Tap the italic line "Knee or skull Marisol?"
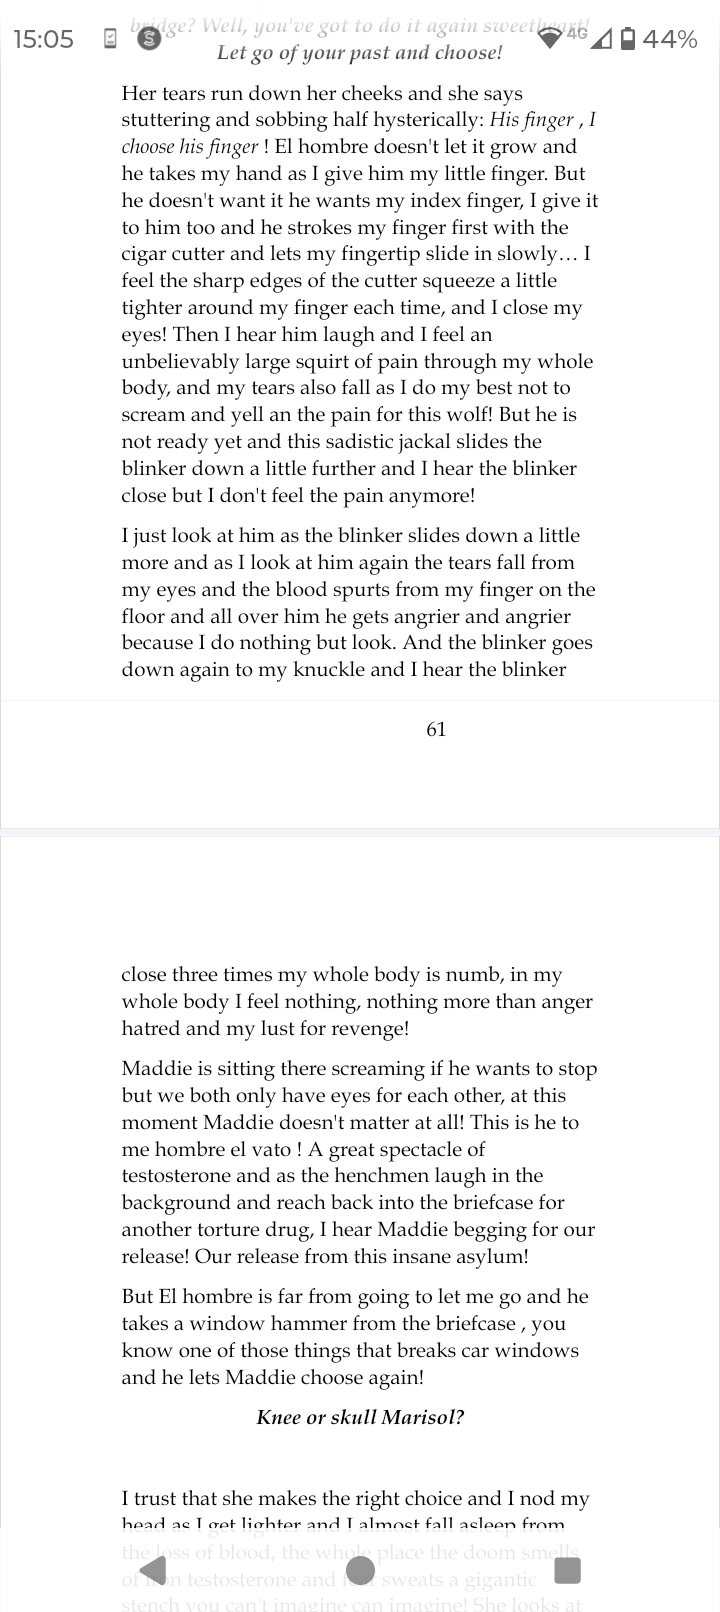 point(360,1417)
